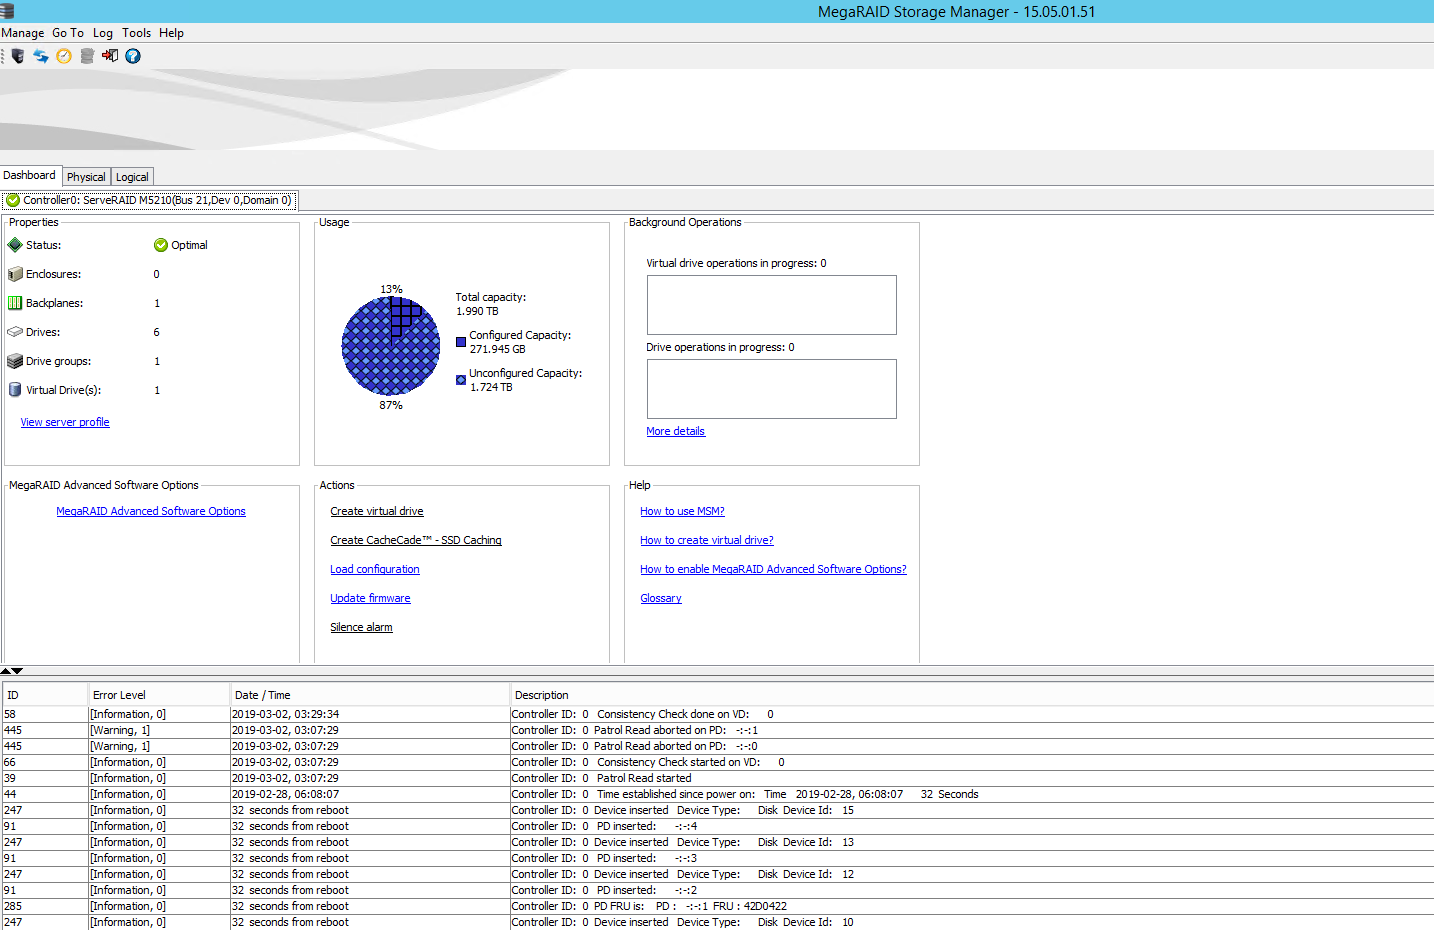The height and width of the screenshot is (930, 1434).
Task: Click the logout door-with-arrow toolbar icon
Action: (x=110, y=56)
